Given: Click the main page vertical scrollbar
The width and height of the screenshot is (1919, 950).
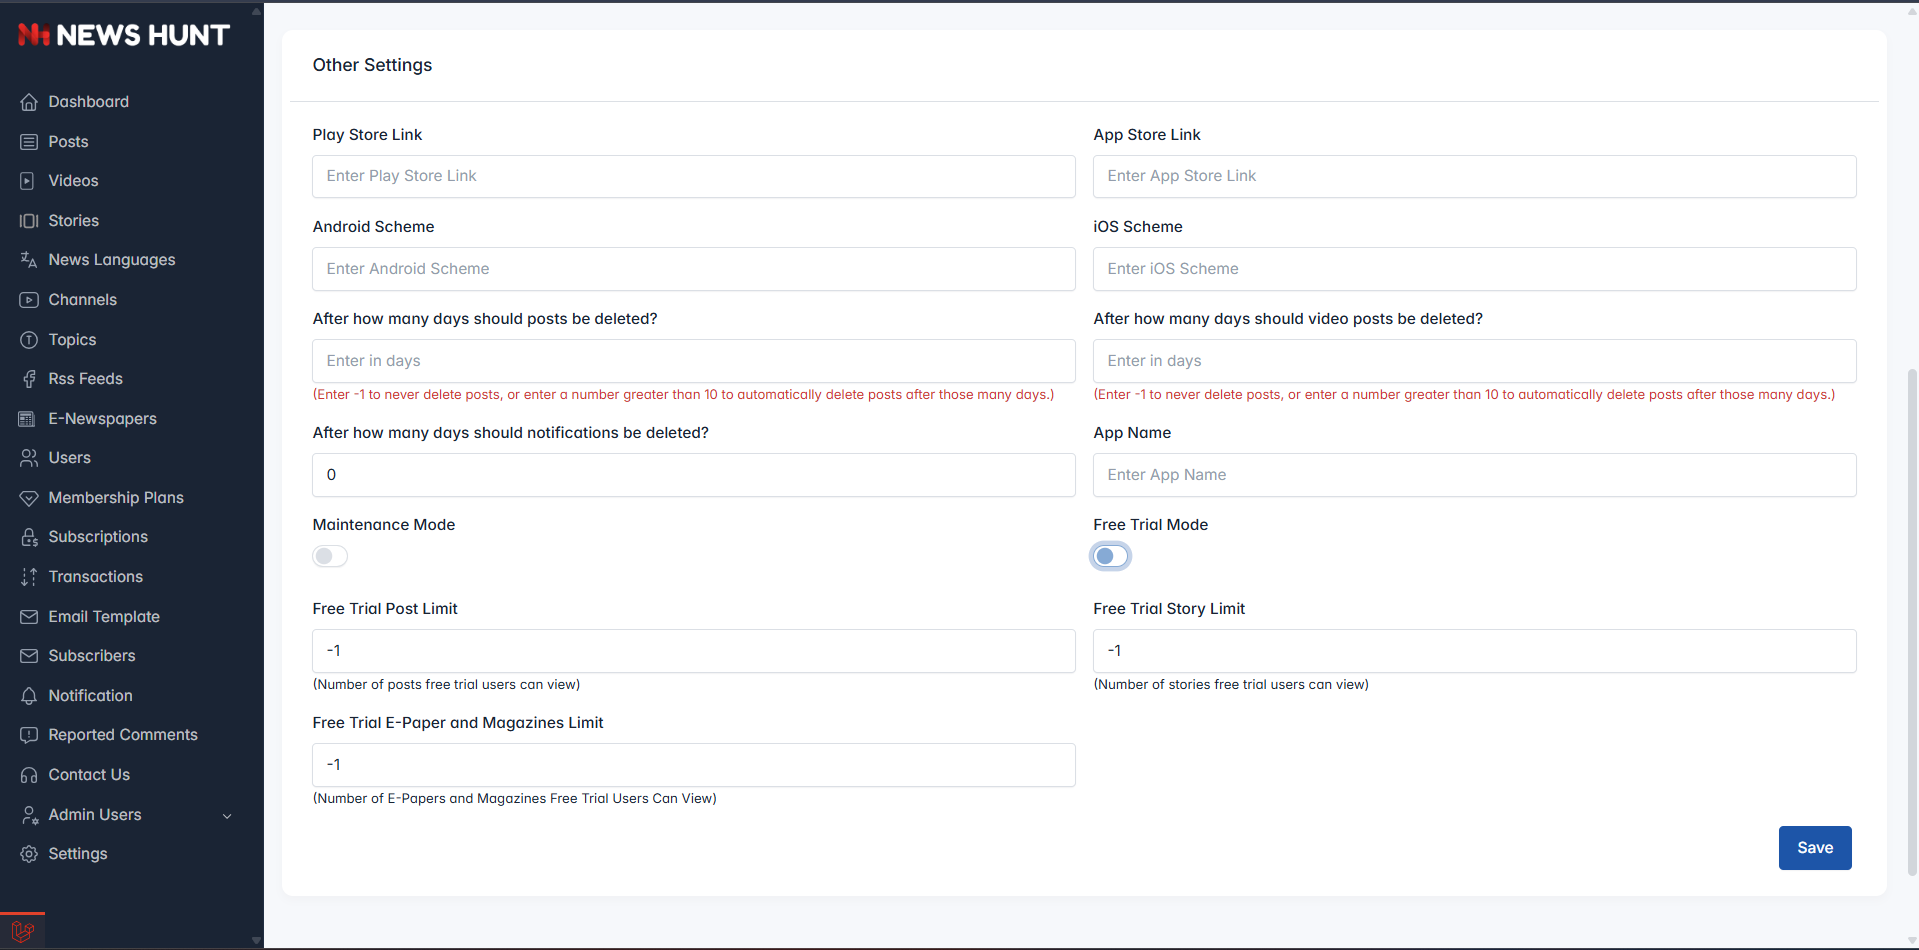Looking at the screenshot, I should (1912, 620).
